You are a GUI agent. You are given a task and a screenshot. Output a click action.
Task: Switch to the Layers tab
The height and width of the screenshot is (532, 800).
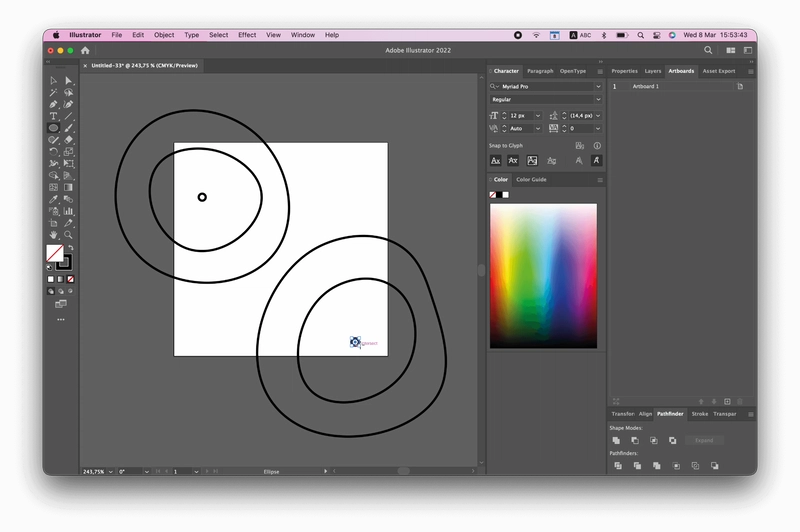tap(653, 71)
